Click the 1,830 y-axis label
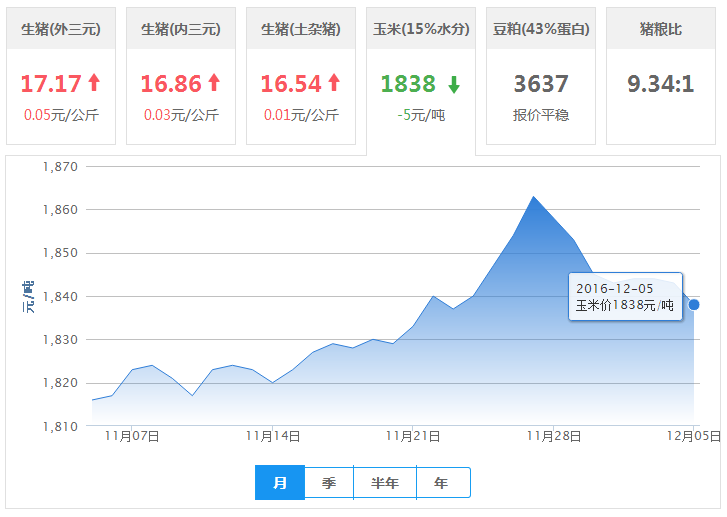727x517 pixels. pos(60,339)
